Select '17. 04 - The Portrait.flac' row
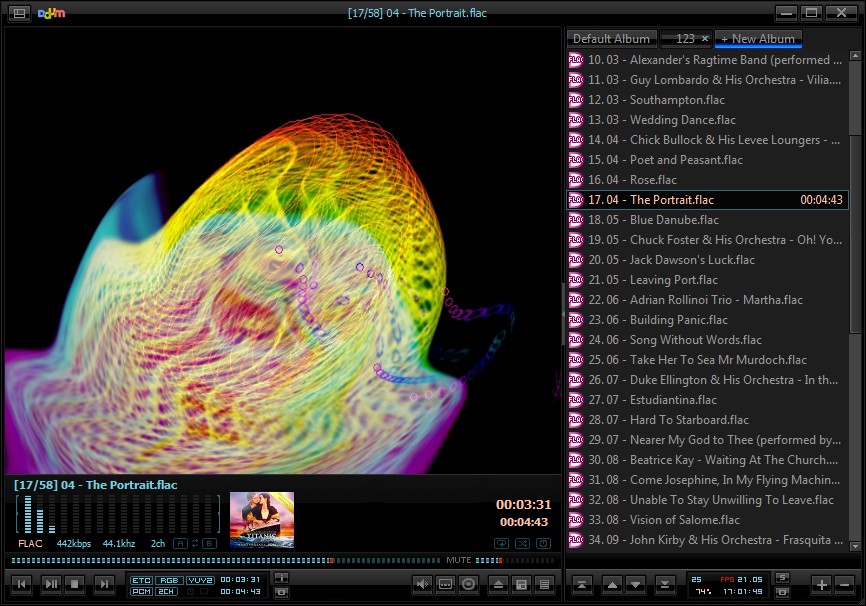The height and width of the screenshot is (606, 866). click(x=707, y=199)
